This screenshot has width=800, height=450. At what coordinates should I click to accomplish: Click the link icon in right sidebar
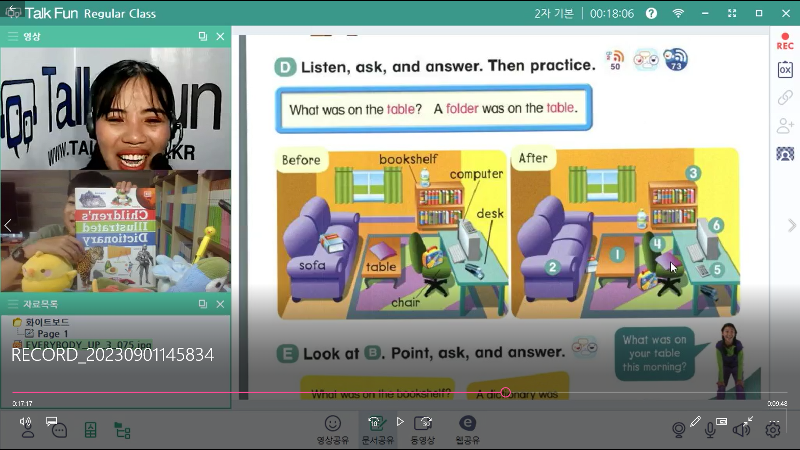(785, 97)
